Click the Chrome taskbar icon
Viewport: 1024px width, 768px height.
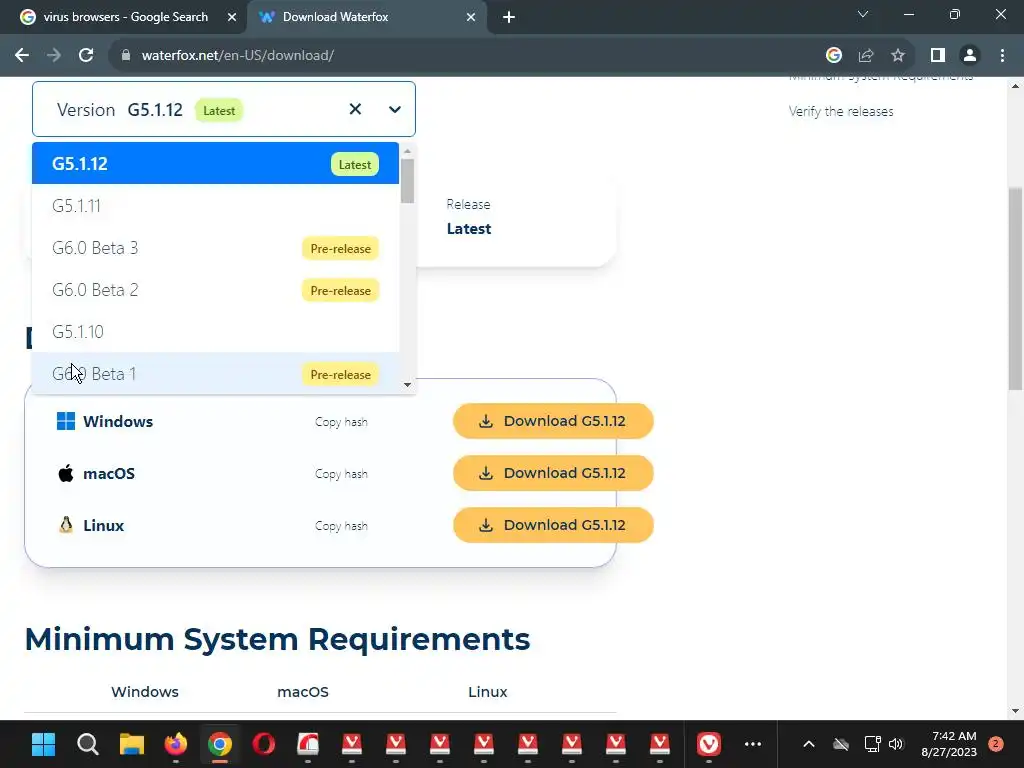point(219,744)
